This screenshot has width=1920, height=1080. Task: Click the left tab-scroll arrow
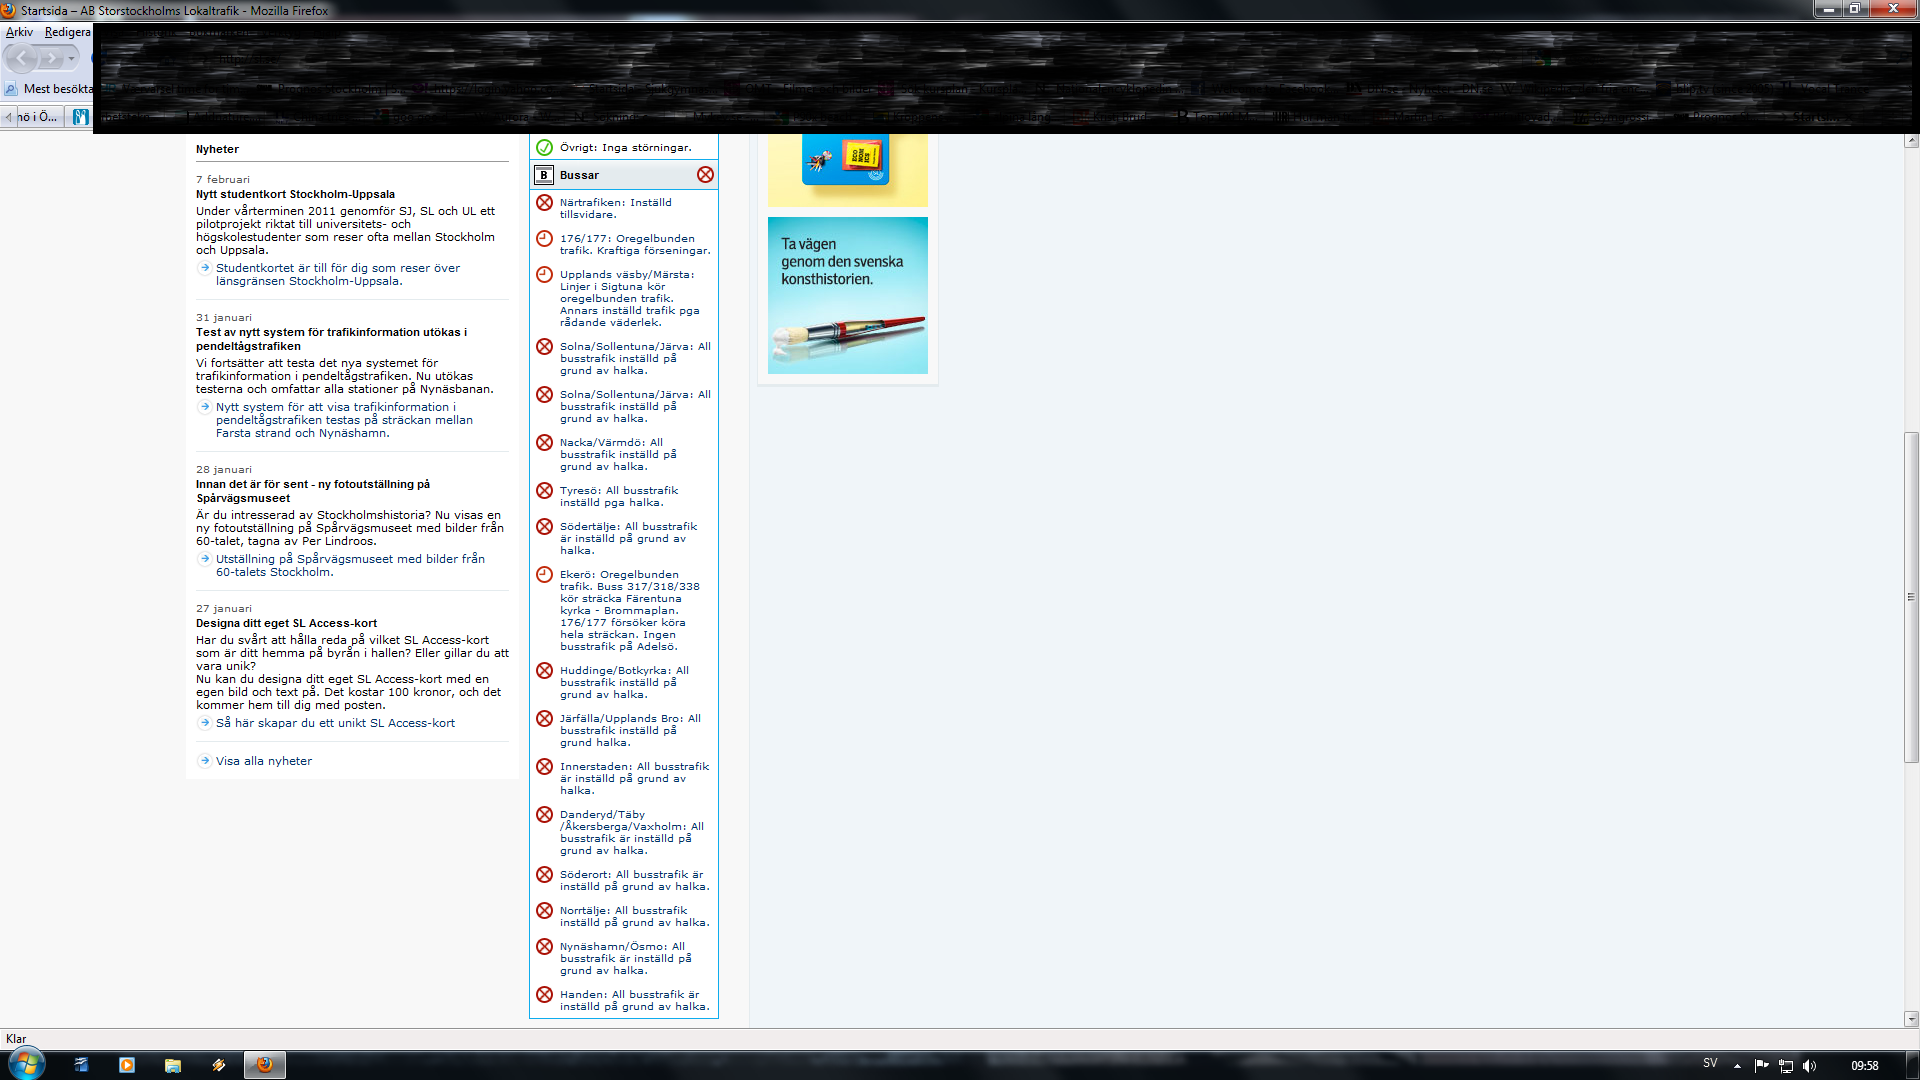pos(8,117)
